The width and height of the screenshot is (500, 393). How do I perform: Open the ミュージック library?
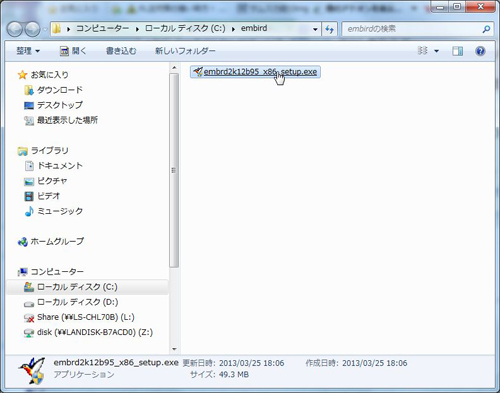click(60, 211)
